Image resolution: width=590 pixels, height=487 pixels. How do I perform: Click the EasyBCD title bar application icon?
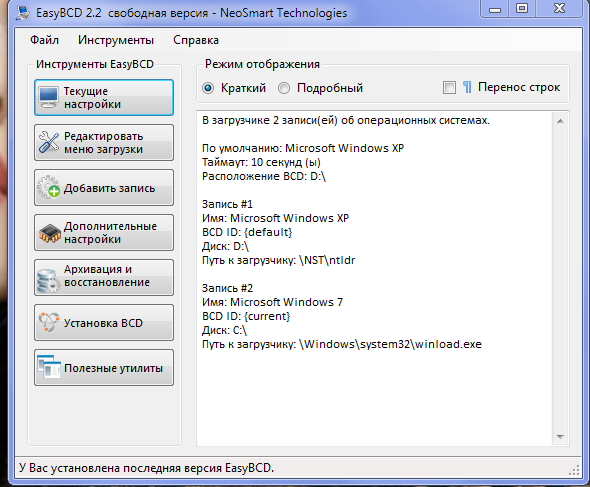(x=23, y=13)
